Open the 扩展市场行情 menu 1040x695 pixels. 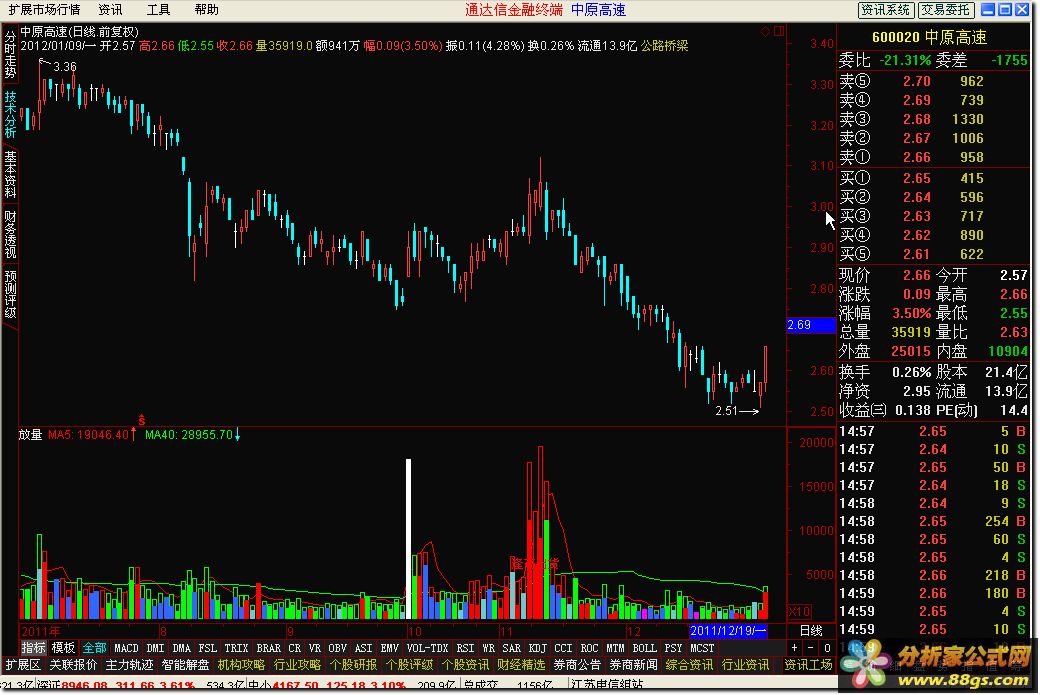[44, 10]
